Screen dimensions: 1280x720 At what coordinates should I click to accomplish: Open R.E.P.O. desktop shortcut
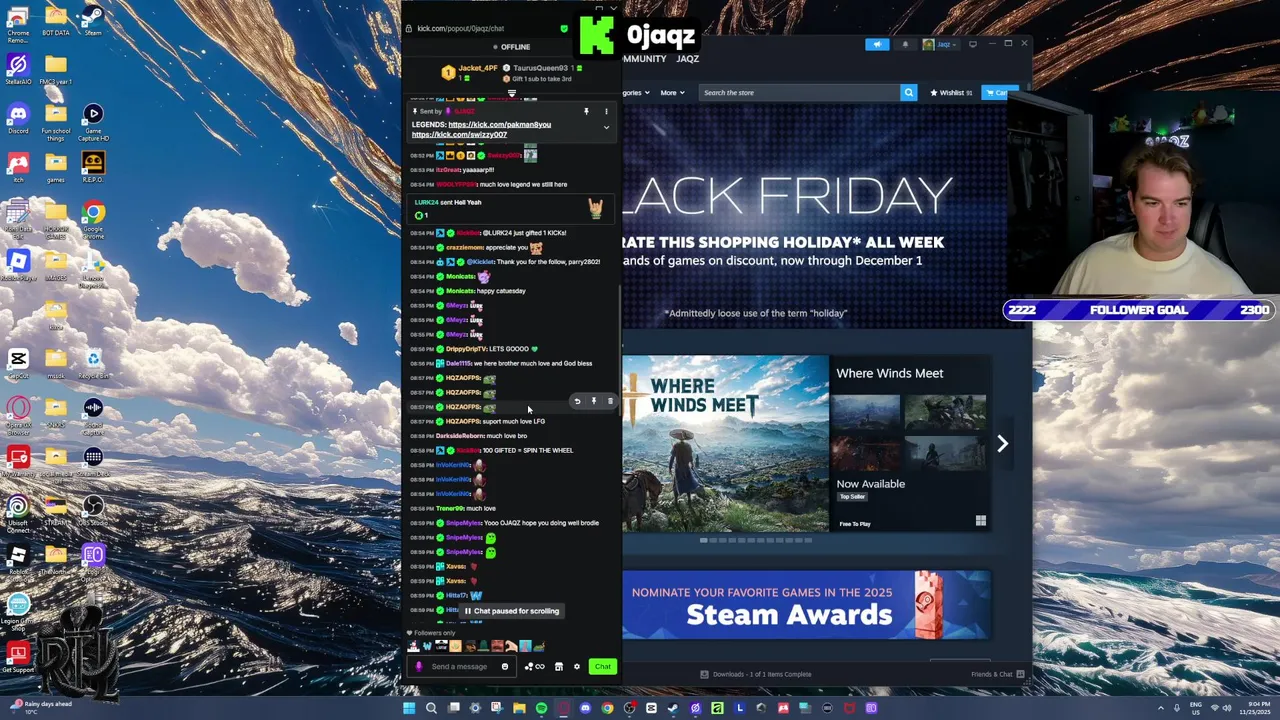coord(93,167)
